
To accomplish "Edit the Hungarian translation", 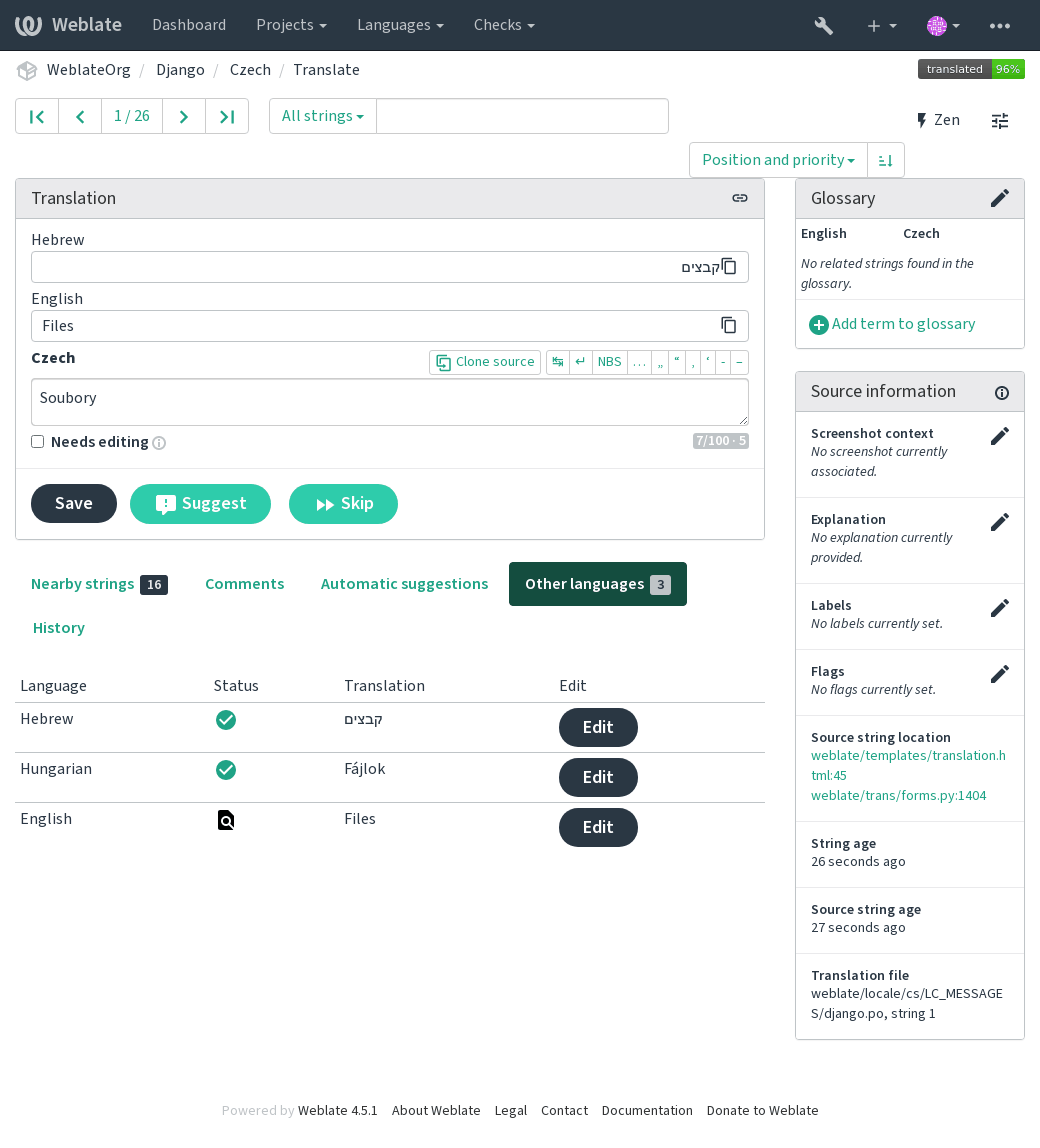I will click(598, 778).
